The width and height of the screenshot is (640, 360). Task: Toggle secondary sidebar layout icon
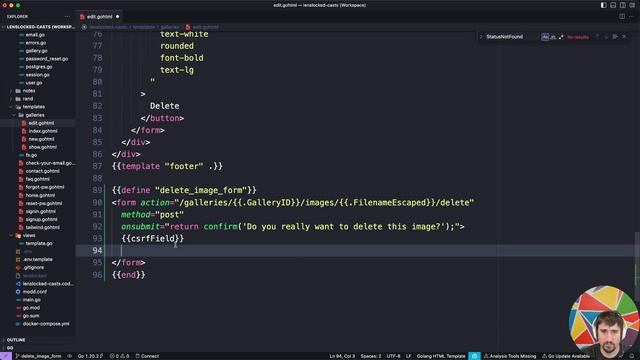(622, 5)
